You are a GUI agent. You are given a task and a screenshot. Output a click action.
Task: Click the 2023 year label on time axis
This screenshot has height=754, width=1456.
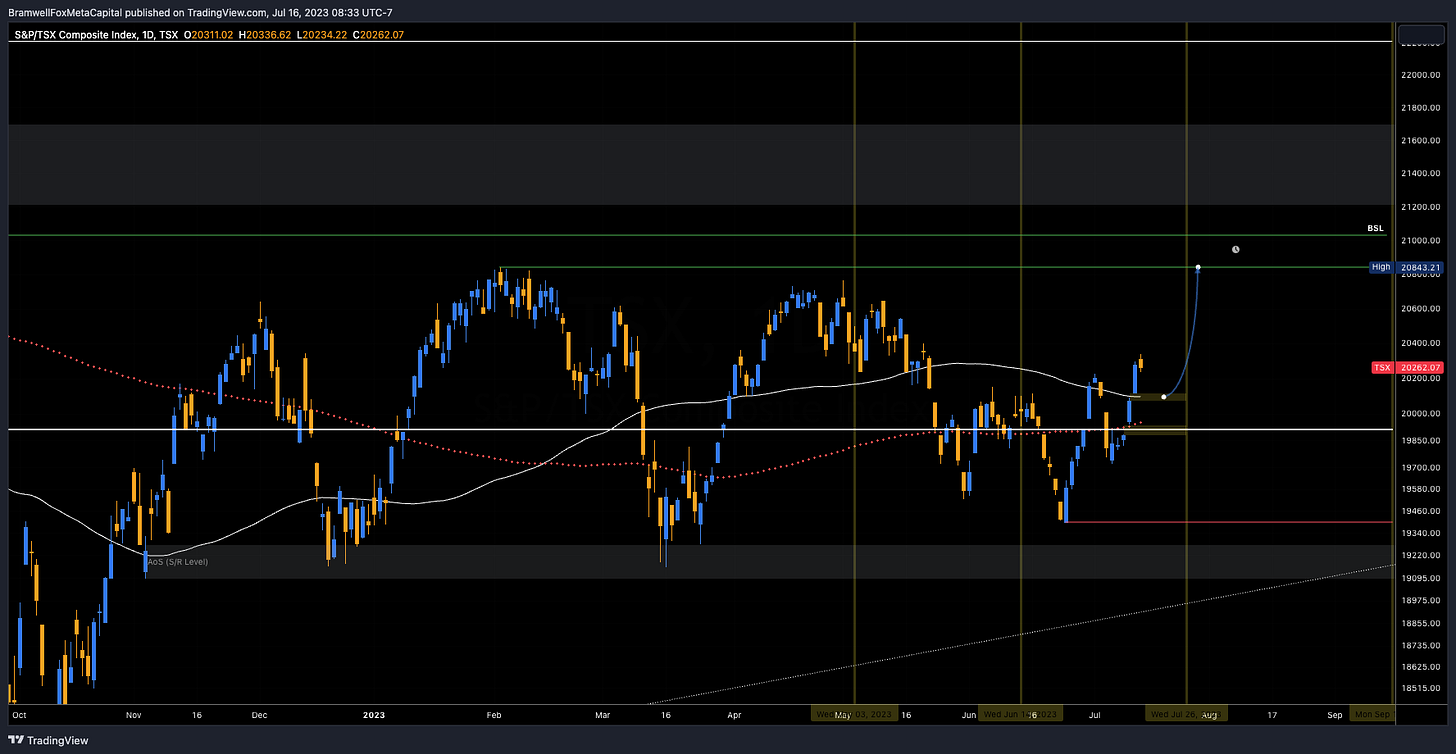tap(374, 715)
